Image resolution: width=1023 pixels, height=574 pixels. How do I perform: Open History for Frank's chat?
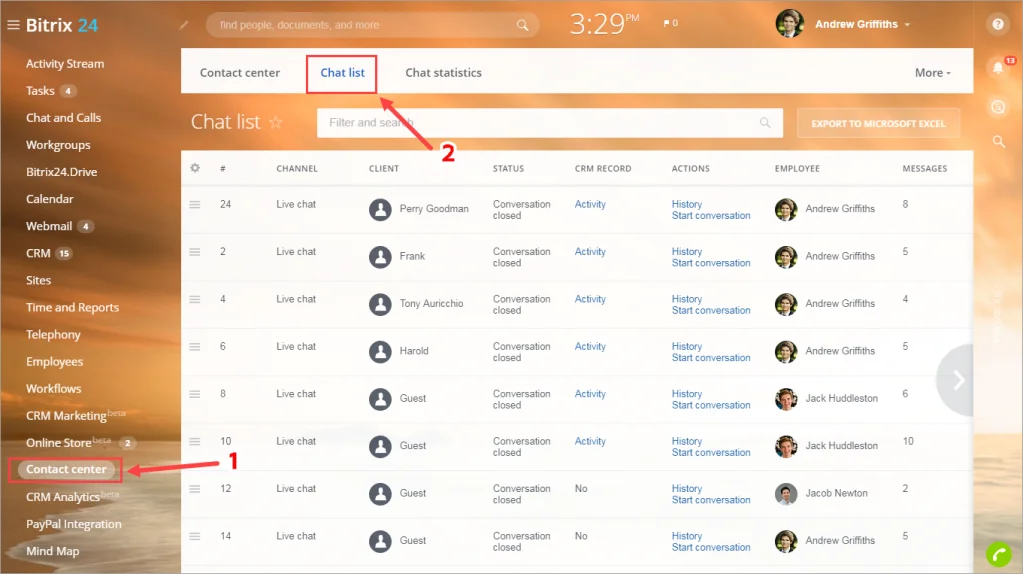point(686,252)
